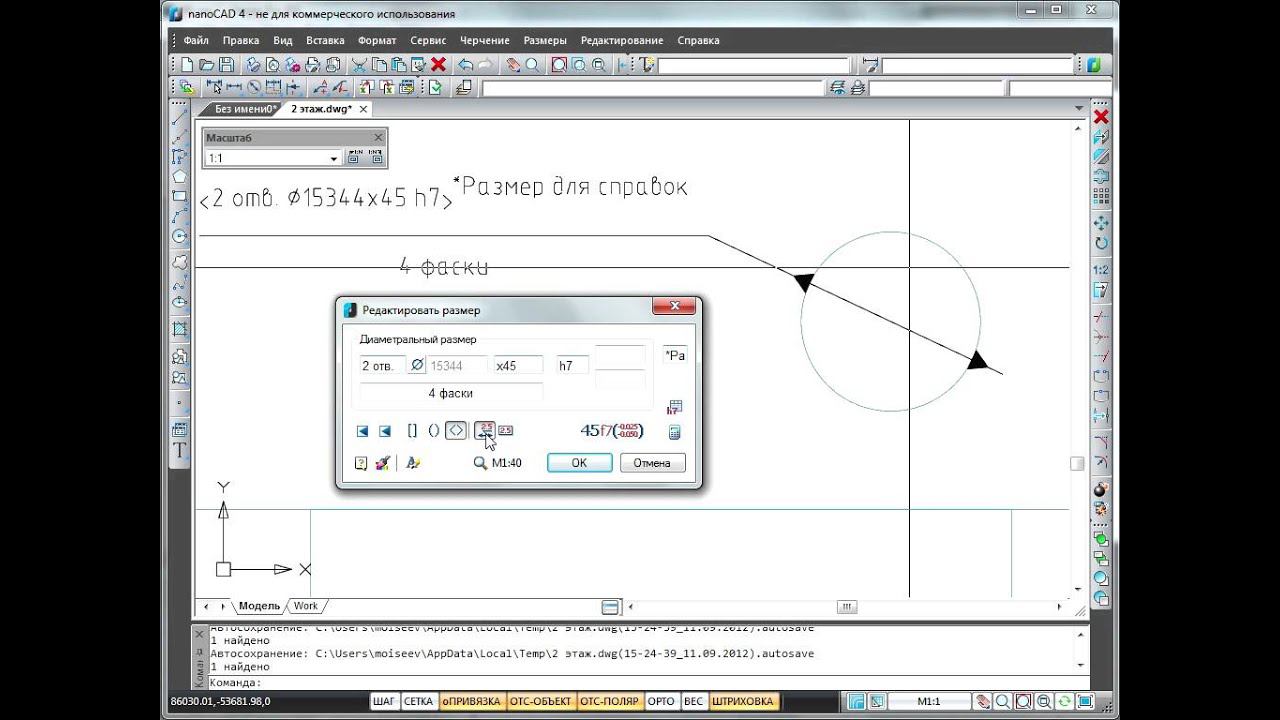Toggle the square brackets [] option in dialog
1280x720 pixels.
coord(412,431)
